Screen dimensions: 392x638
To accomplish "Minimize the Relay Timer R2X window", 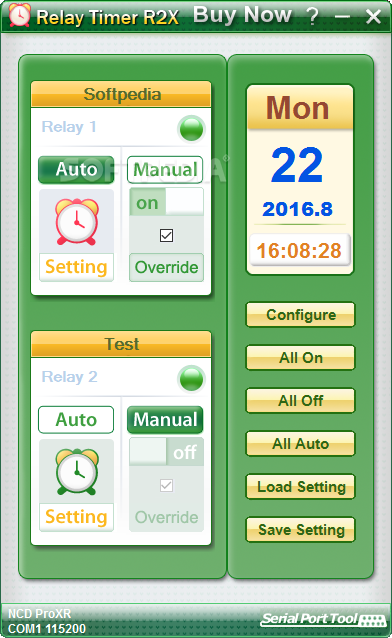I will (342, 17).
